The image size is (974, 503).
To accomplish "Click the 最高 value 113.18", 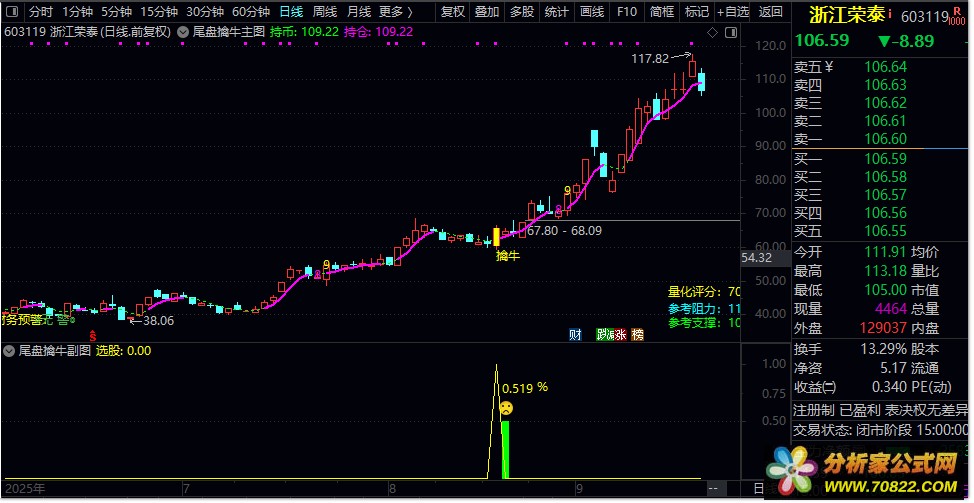I will pyautogui.click(x=886, y=271).
